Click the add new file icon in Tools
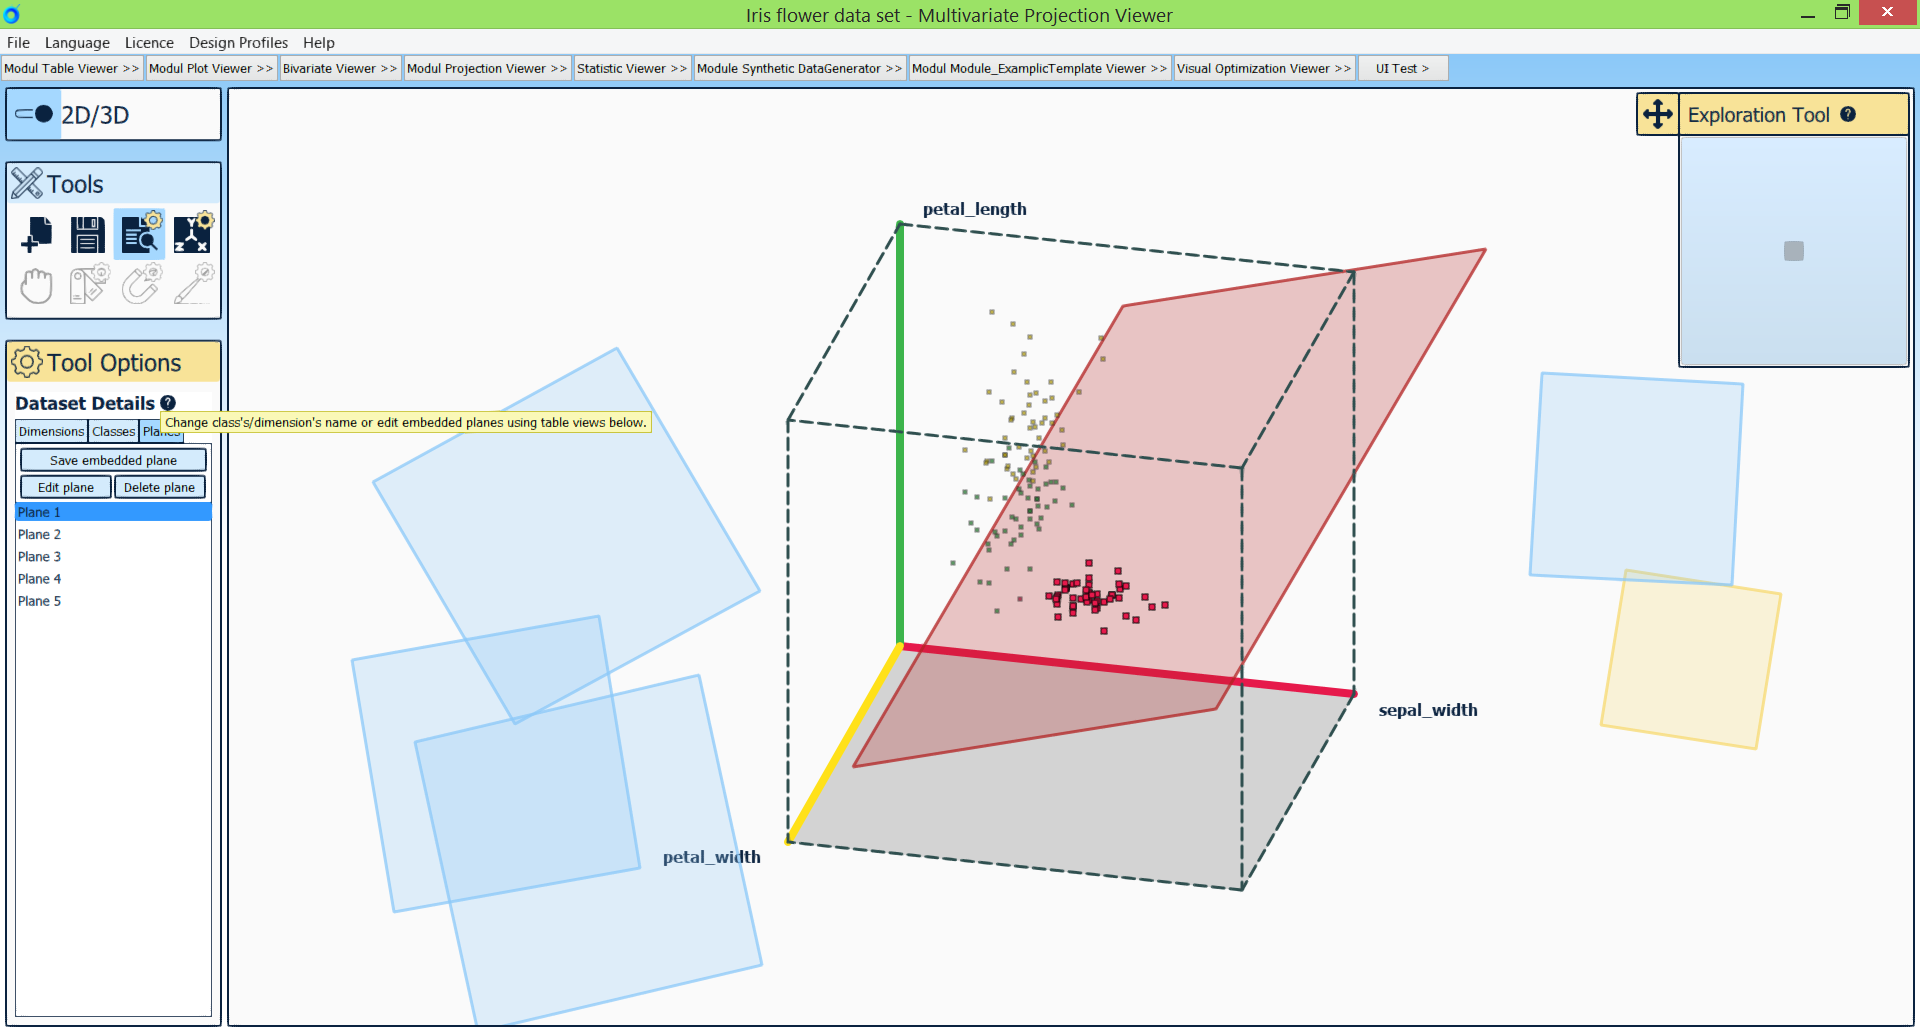The image size is (1920, 1028). (x=37, y=235)
